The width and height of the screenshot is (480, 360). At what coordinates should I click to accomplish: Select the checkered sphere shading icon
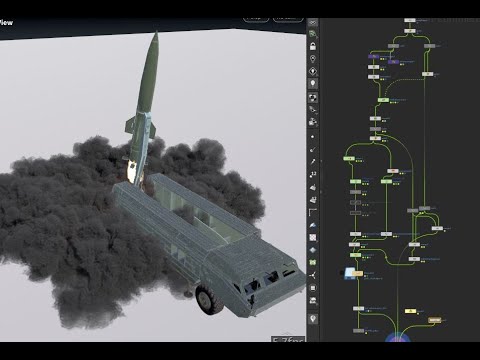coord(313,97)
